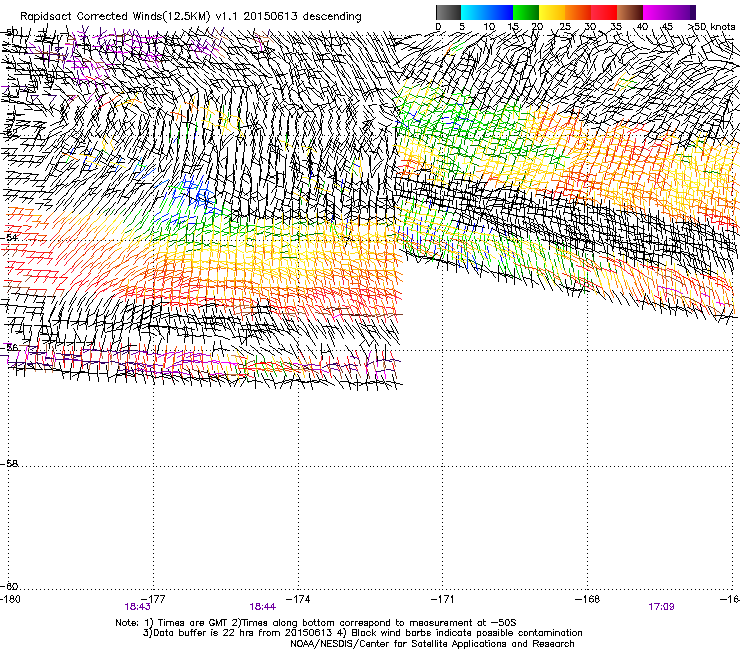Click the blue 10-15 knots color swatch
This screenshot has height=650, width=740.
point(500,12)
